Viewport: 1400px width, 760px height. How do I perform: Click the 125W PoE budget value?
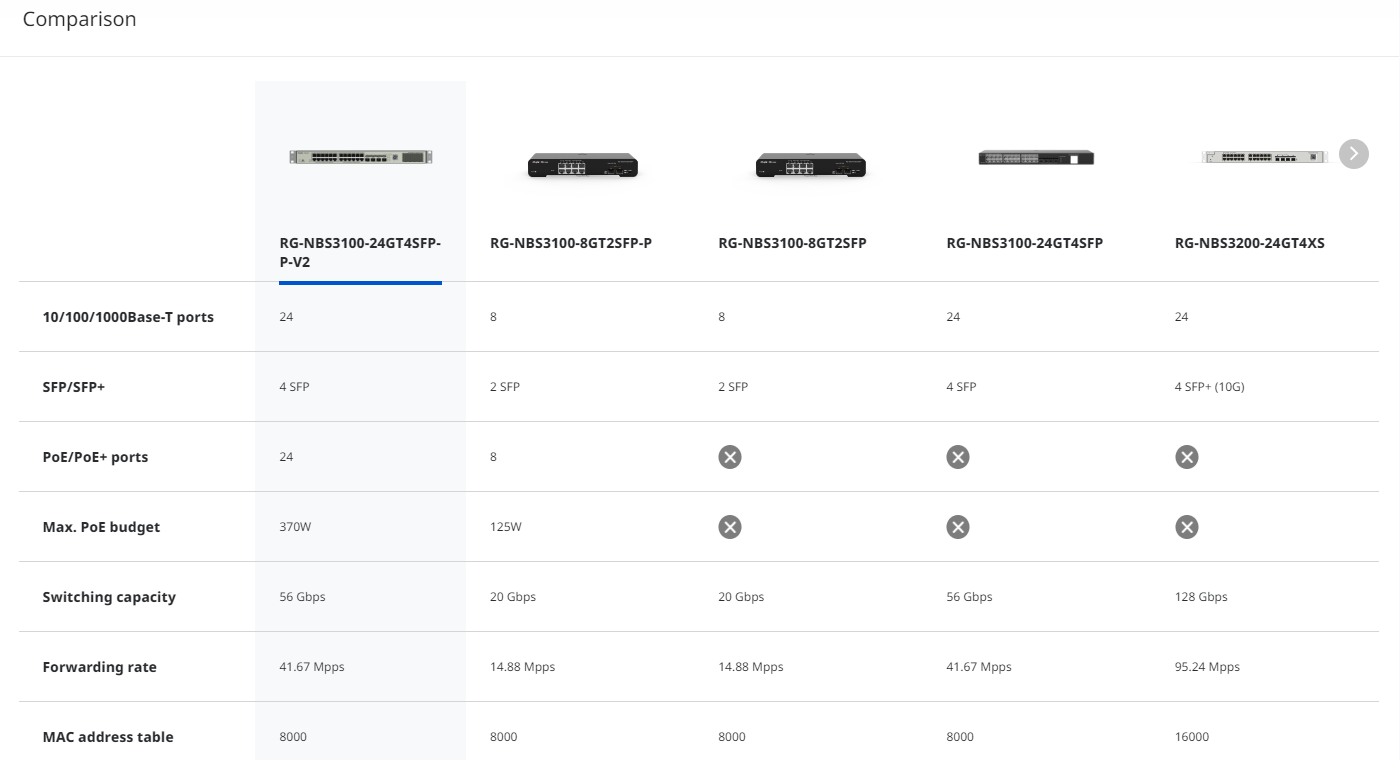(x=506, y=527)
